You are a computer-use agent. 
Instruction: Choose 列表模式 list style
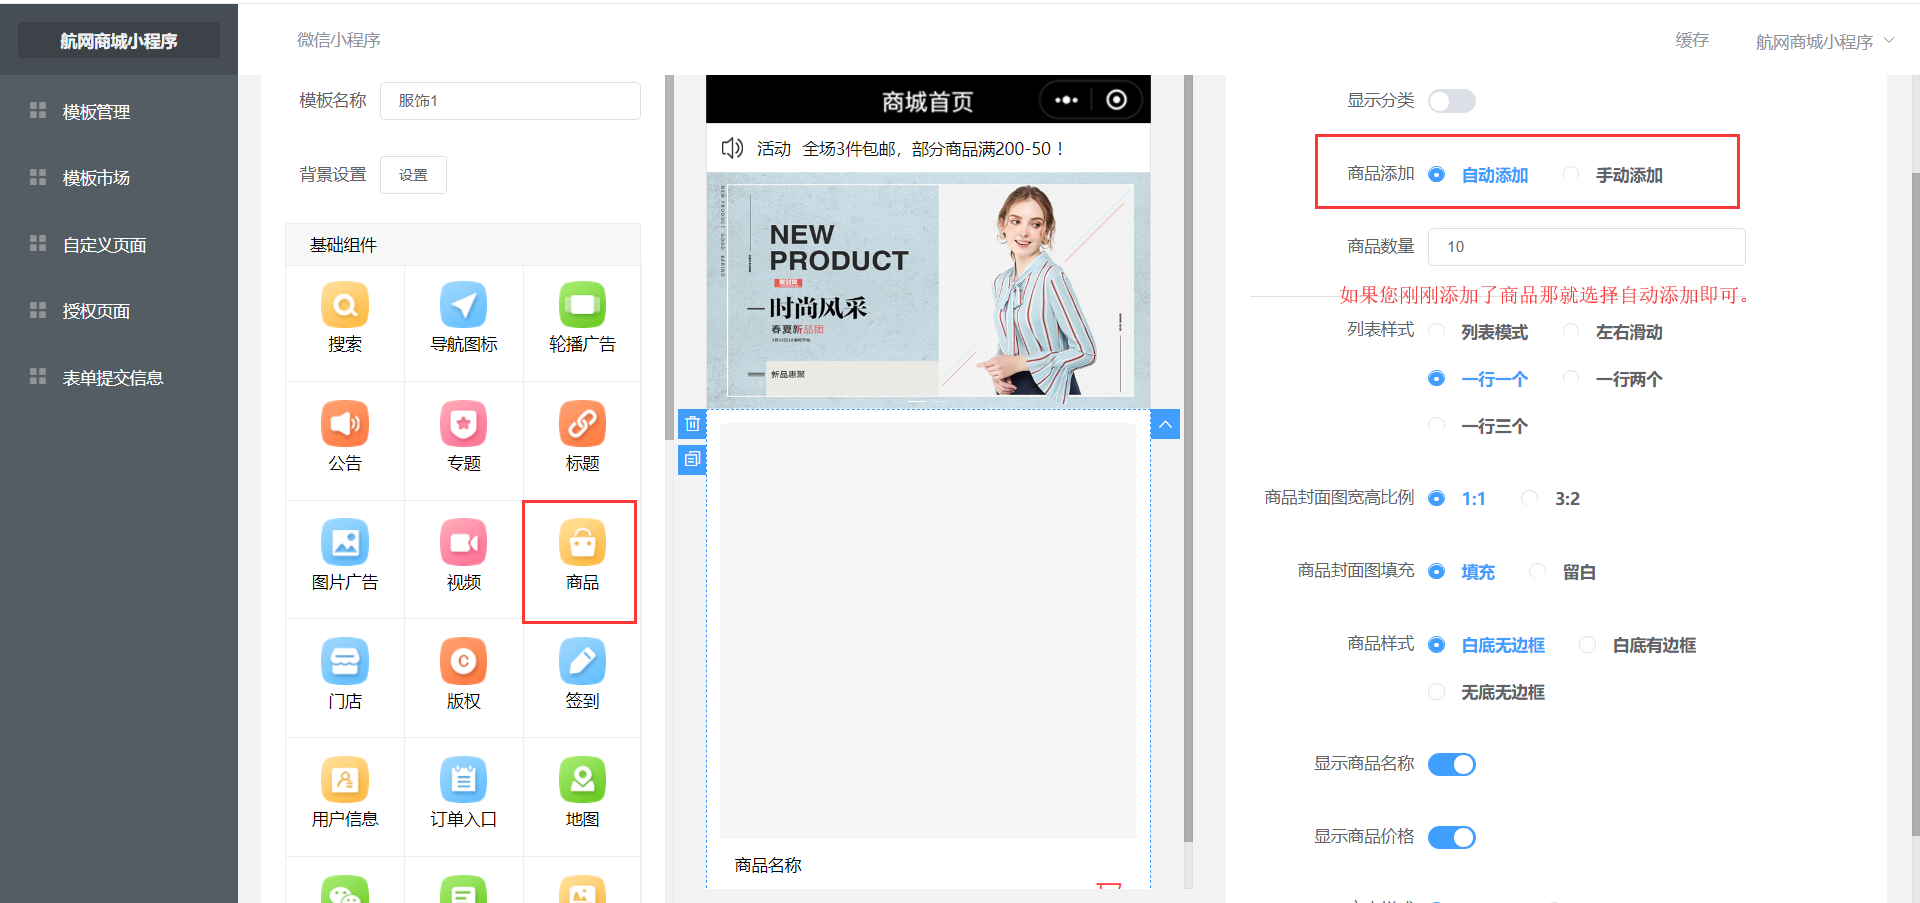[x=1478, y=332]
